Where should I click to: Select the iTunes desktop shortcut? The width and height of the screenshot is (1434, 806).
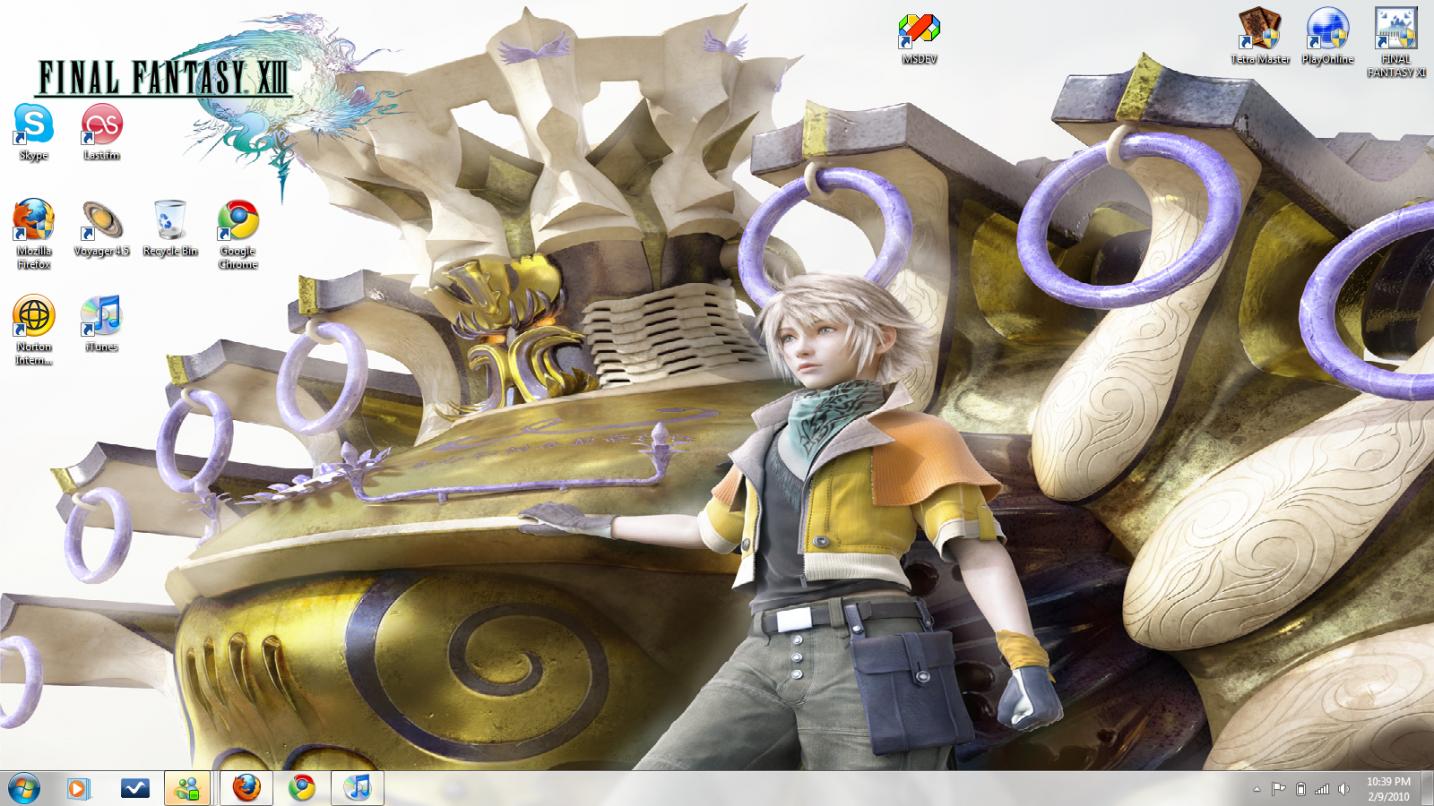tap(102, 324)
